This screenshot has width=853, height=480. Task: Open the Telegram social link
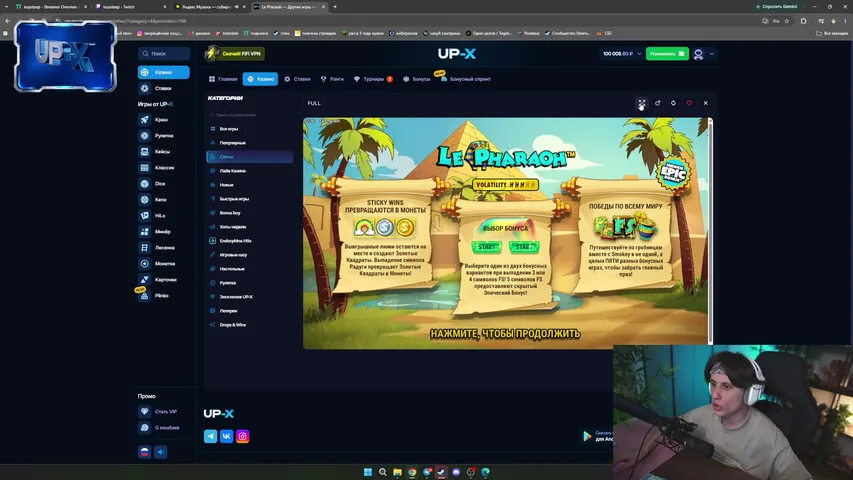pos(211,436)
